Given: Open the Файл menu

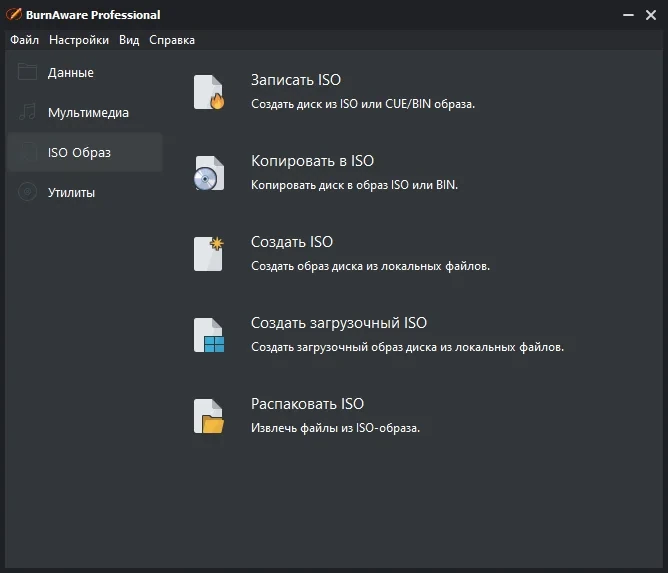Looking at the screenshot, I should [x=25, y=40].
